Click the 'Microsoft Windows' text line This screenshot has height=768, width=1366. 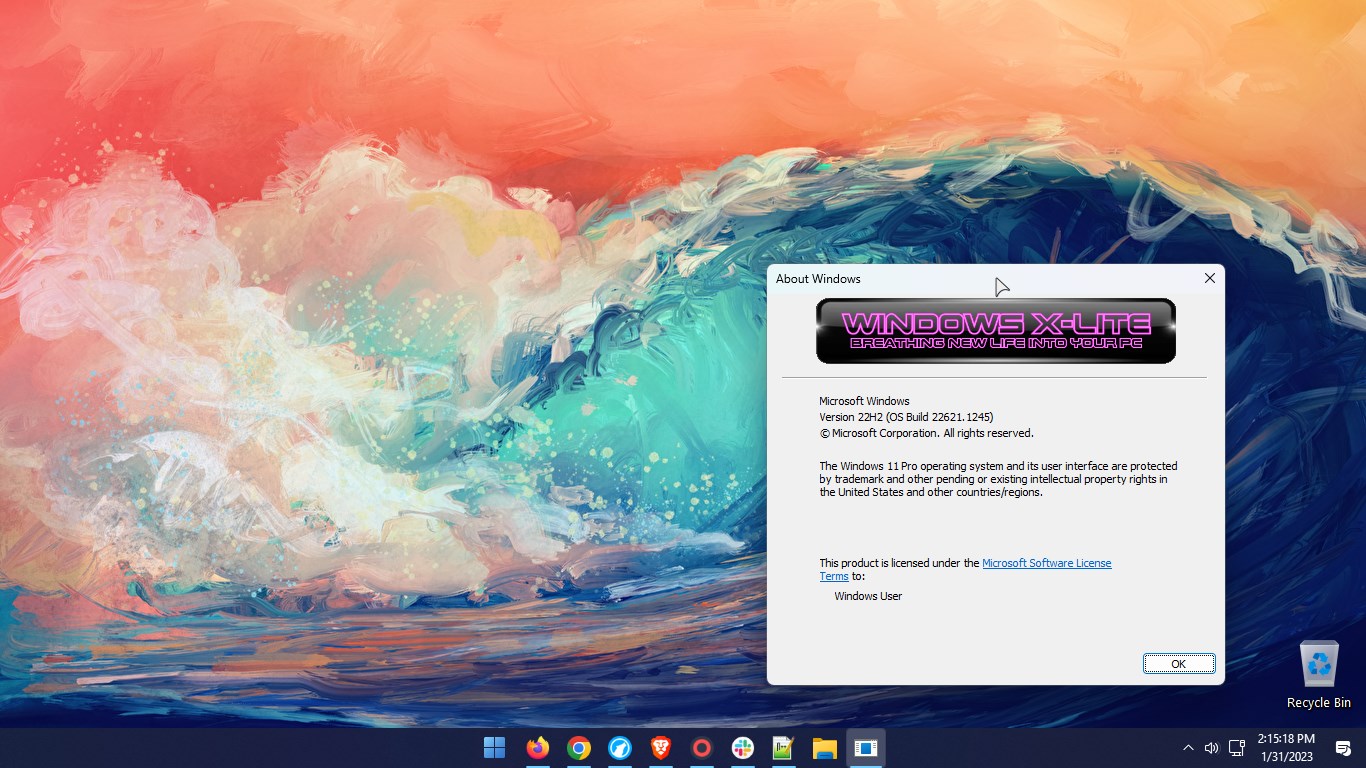(x=864, y=401)
